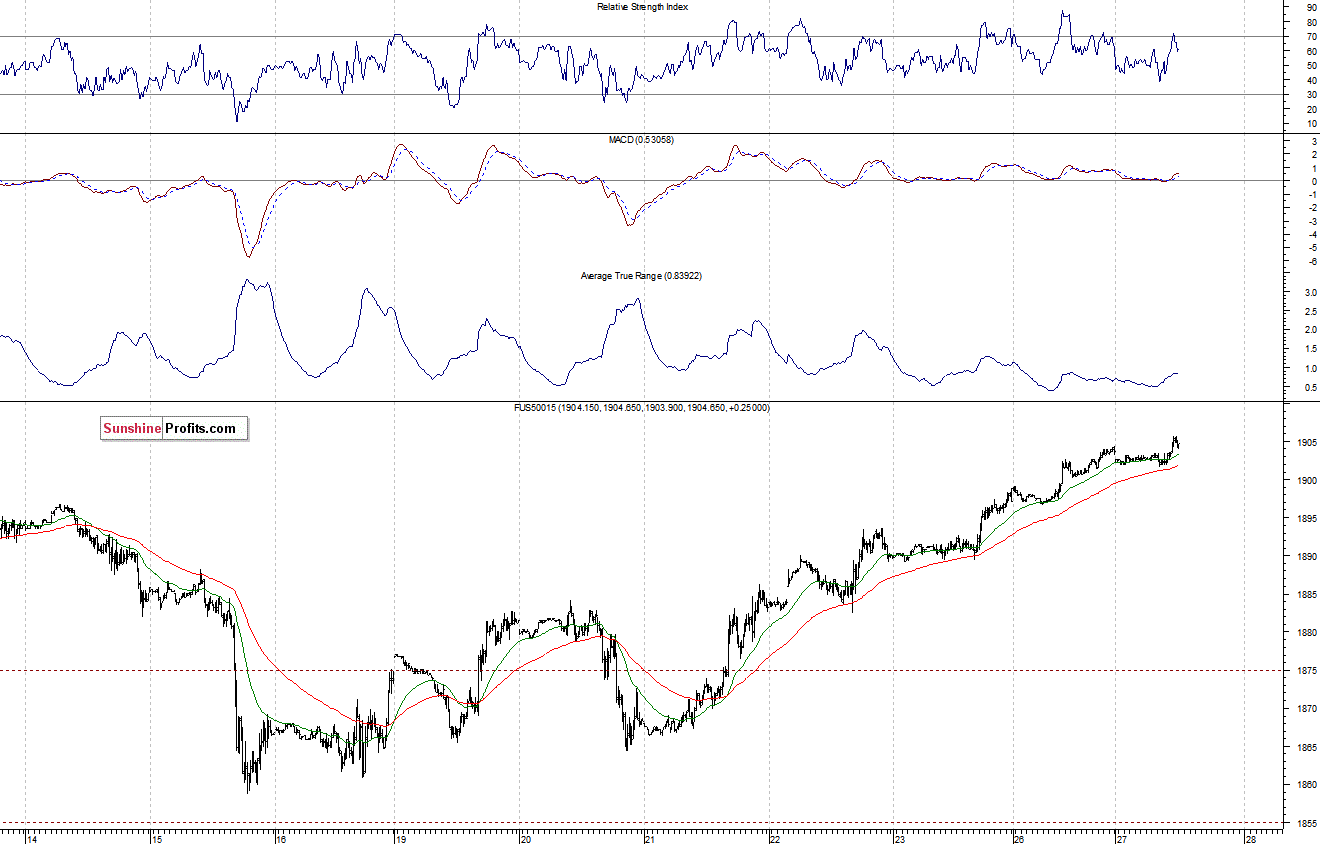1320x844 pixels.
Task: Click MACD scale value -6
Action: click(x=1311, y=261)
